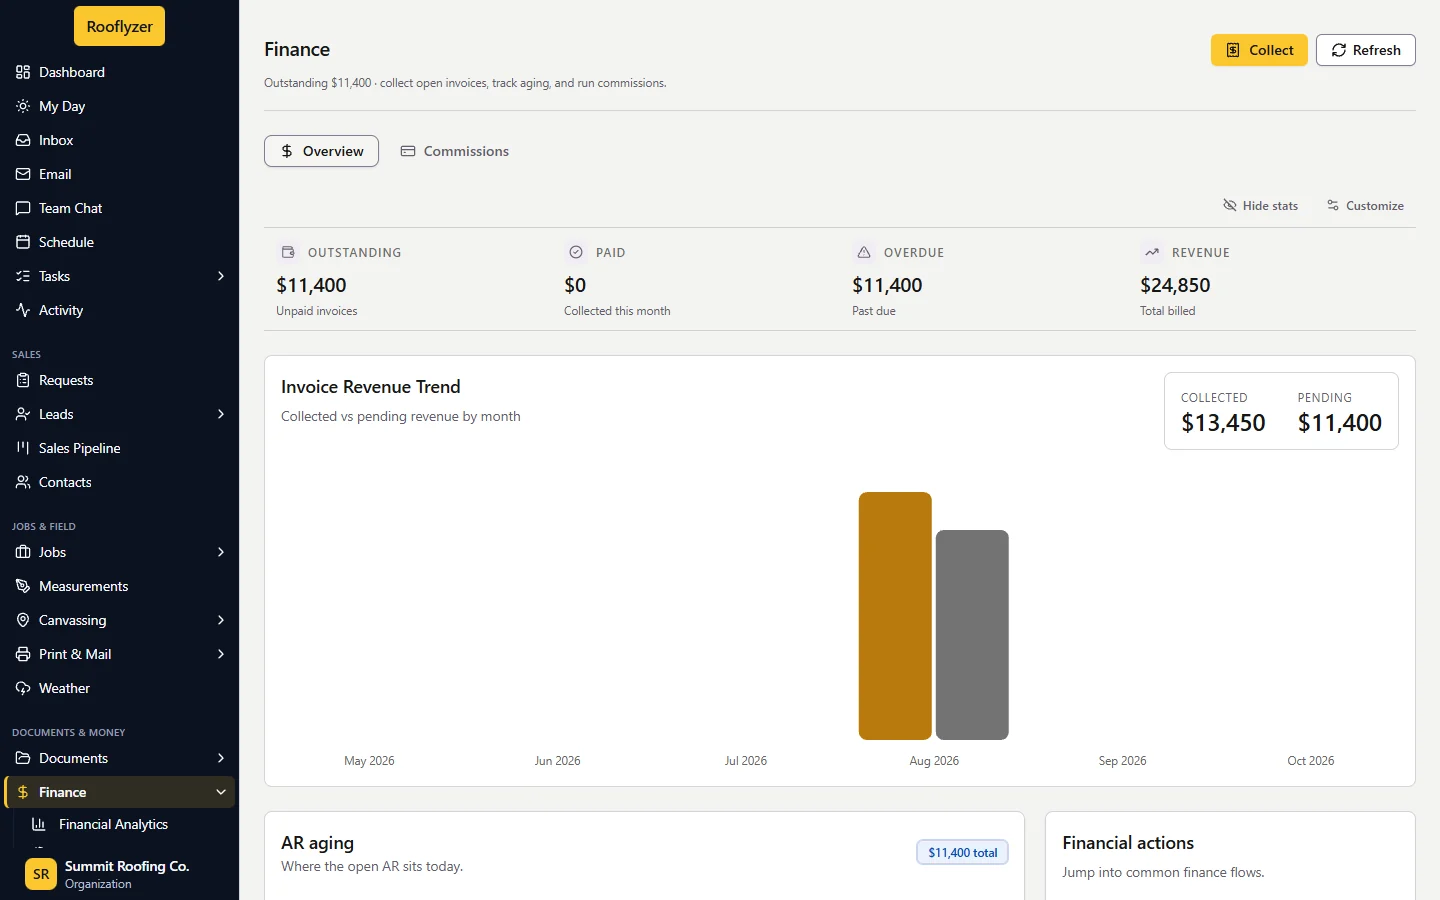
Task: Open Documents in the sidebar
Action: pos(120,758)
